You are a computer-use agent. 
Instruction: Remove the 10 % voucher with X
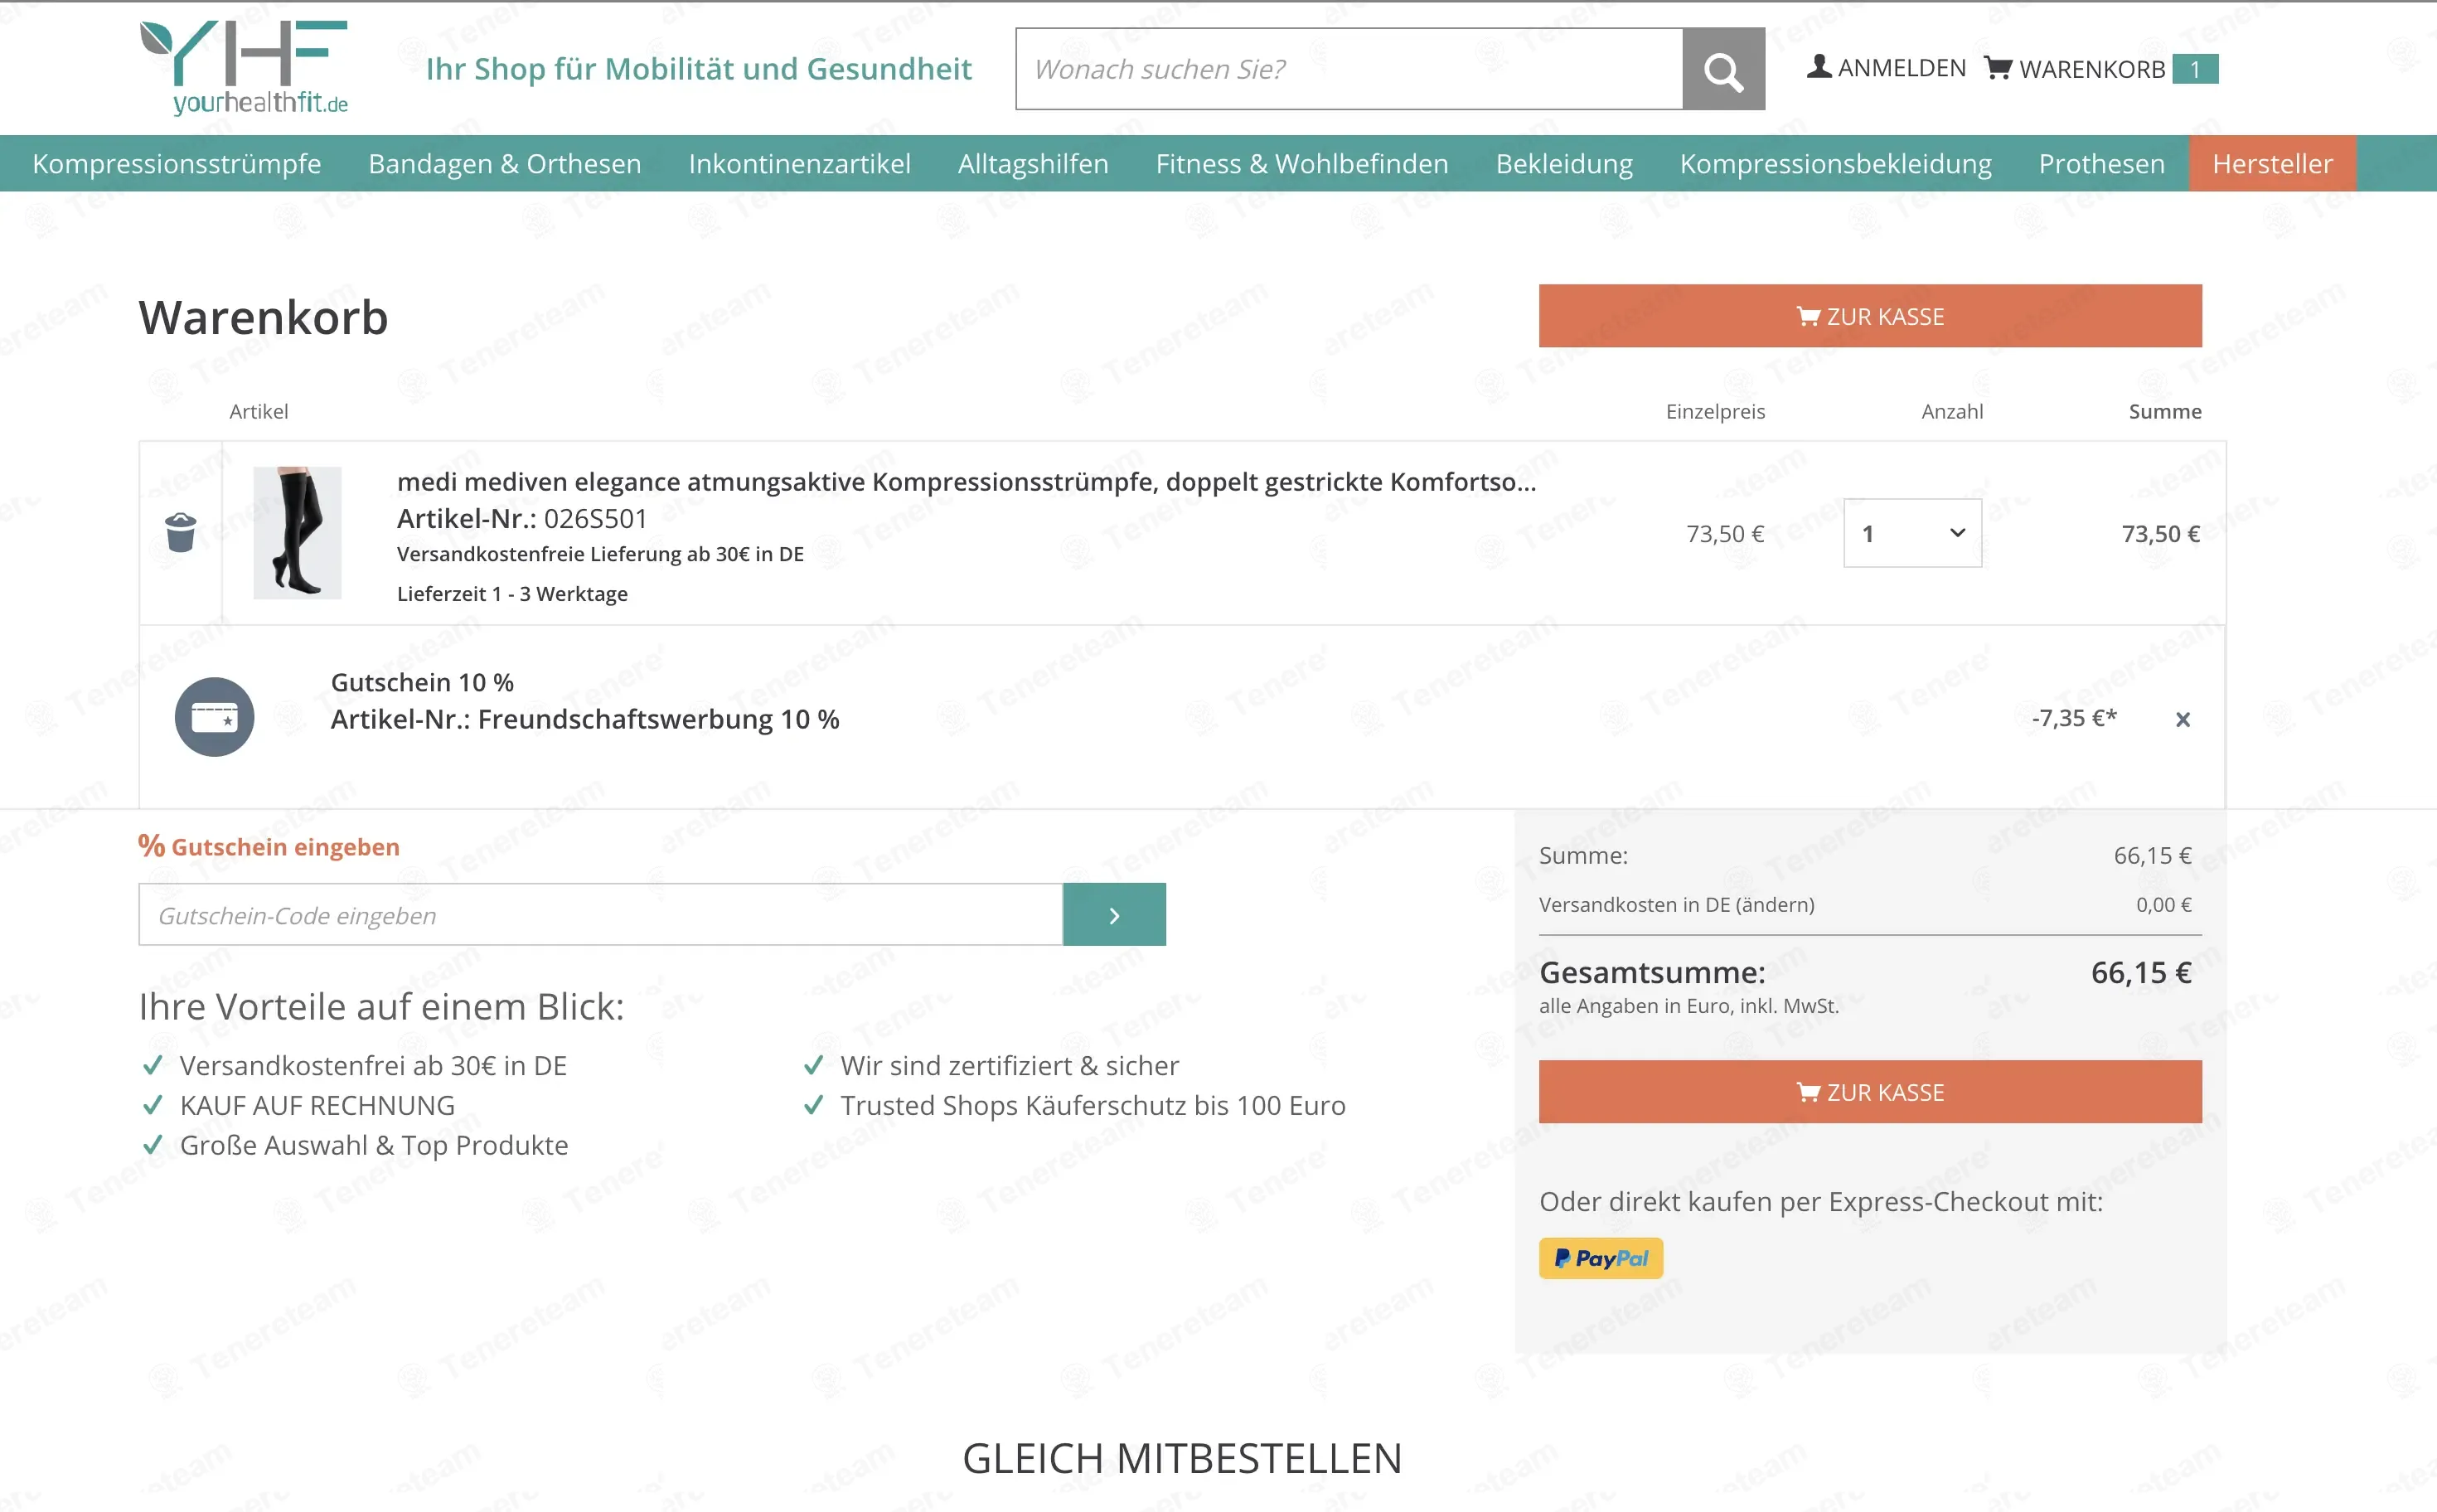coord(2183,719)
